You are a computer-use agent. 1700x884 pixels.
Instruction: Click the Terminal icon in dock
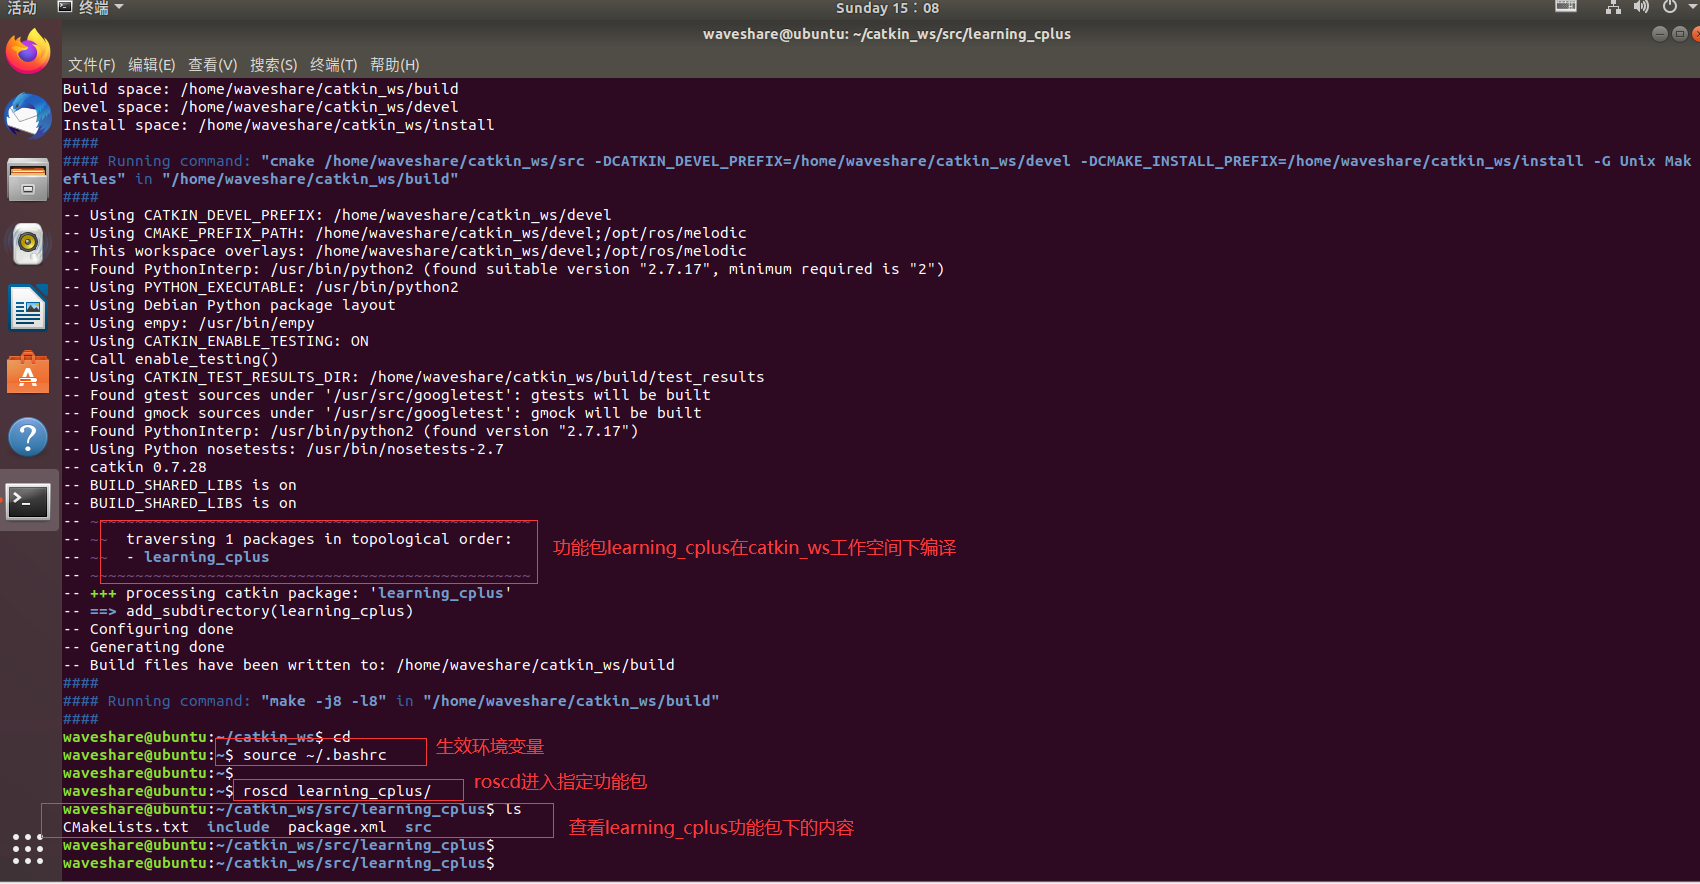tap(28, 501)
